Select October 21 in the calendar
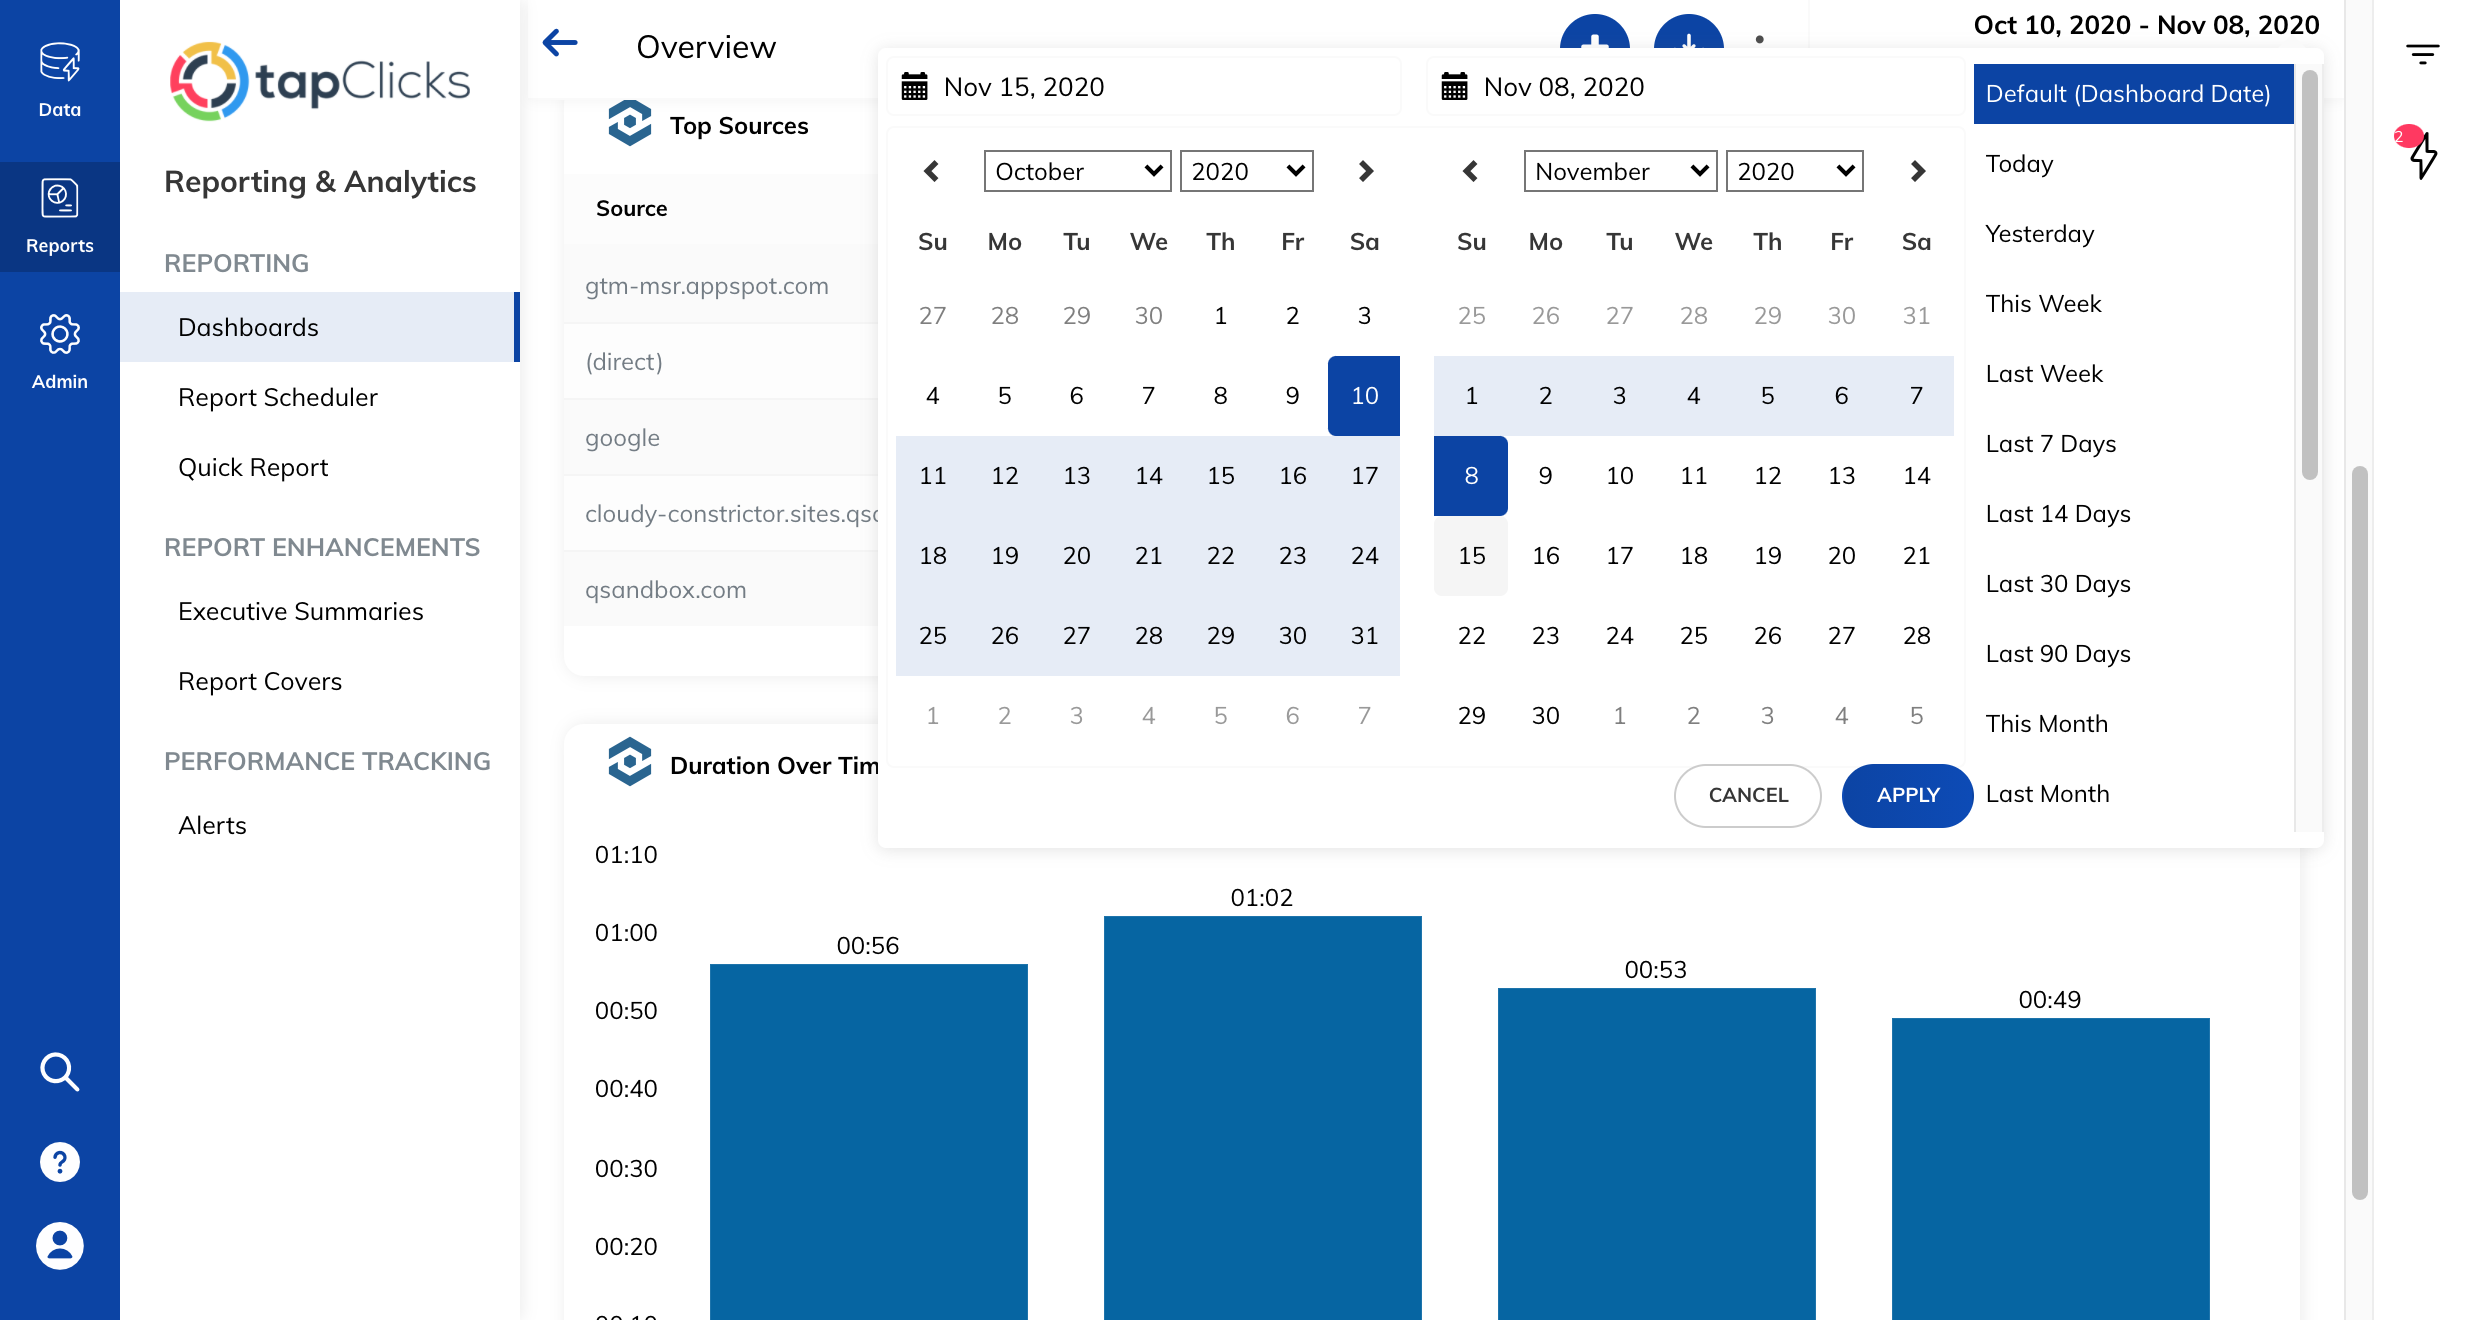 (x=1148, y=556)
